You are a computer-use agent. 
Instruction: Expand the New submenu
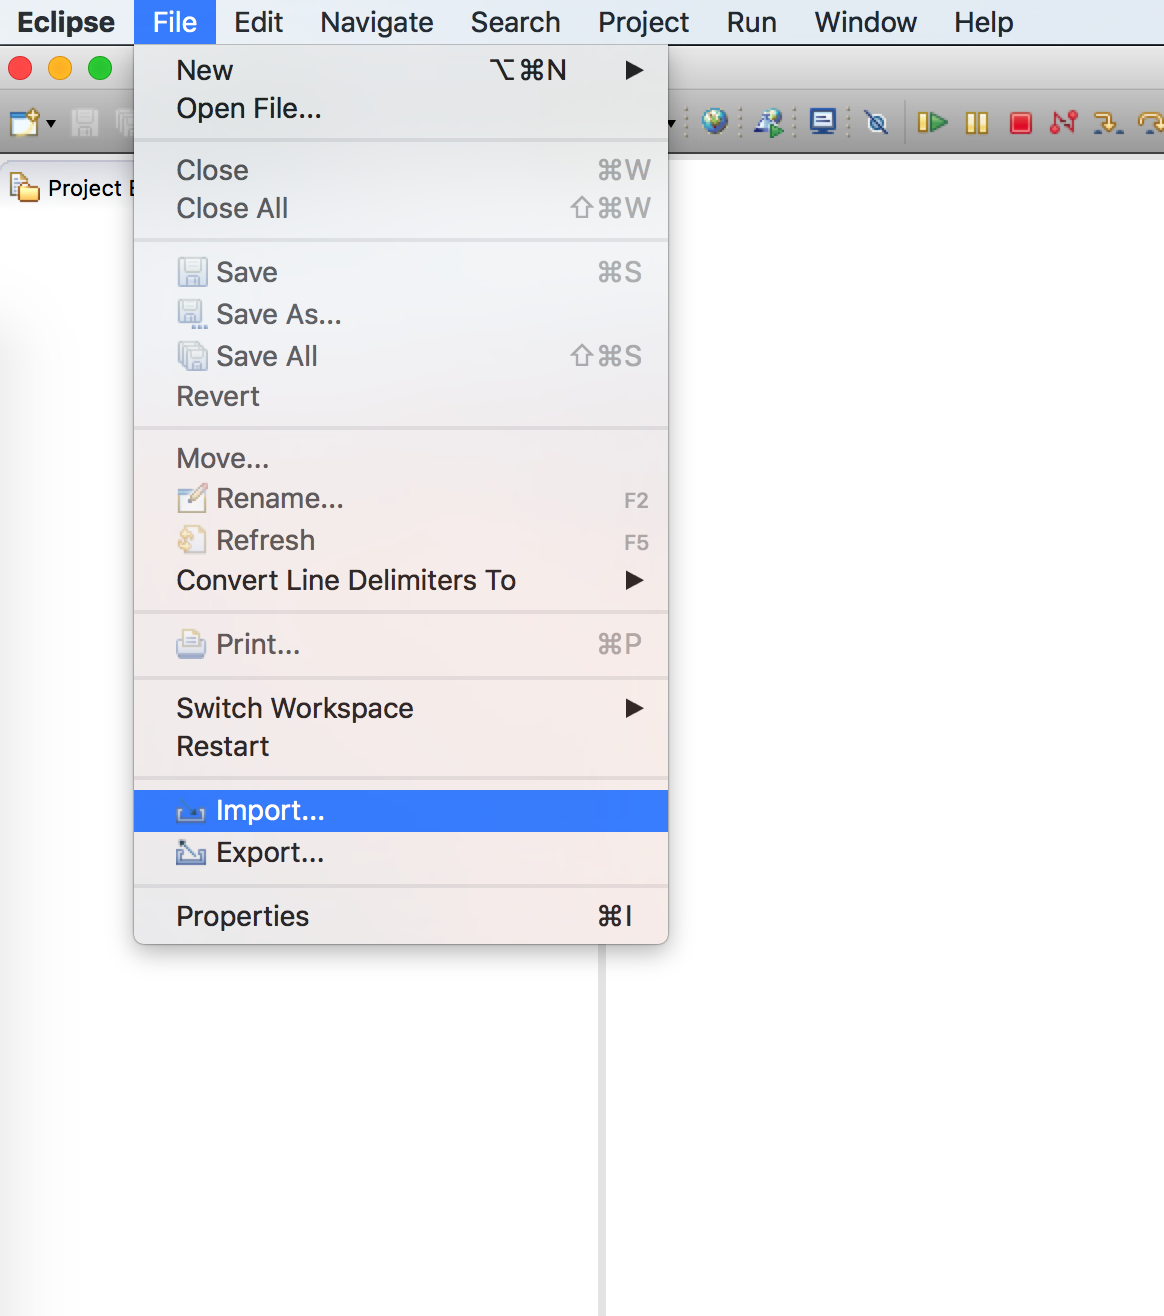click(401, 70)
